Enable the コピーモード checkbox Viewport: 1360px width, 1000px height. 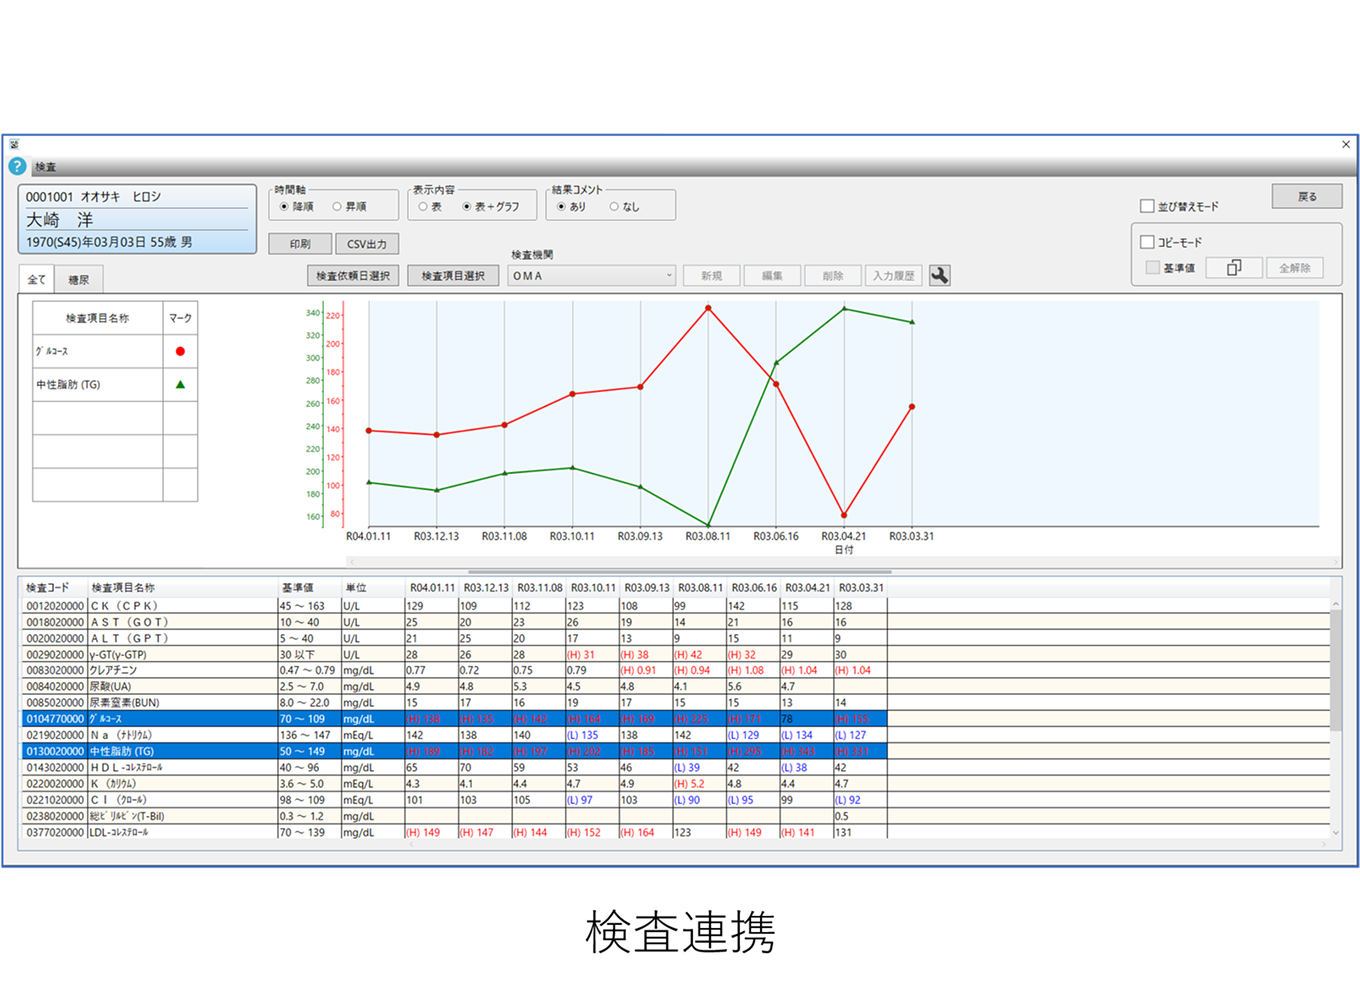pos(1147,241)
